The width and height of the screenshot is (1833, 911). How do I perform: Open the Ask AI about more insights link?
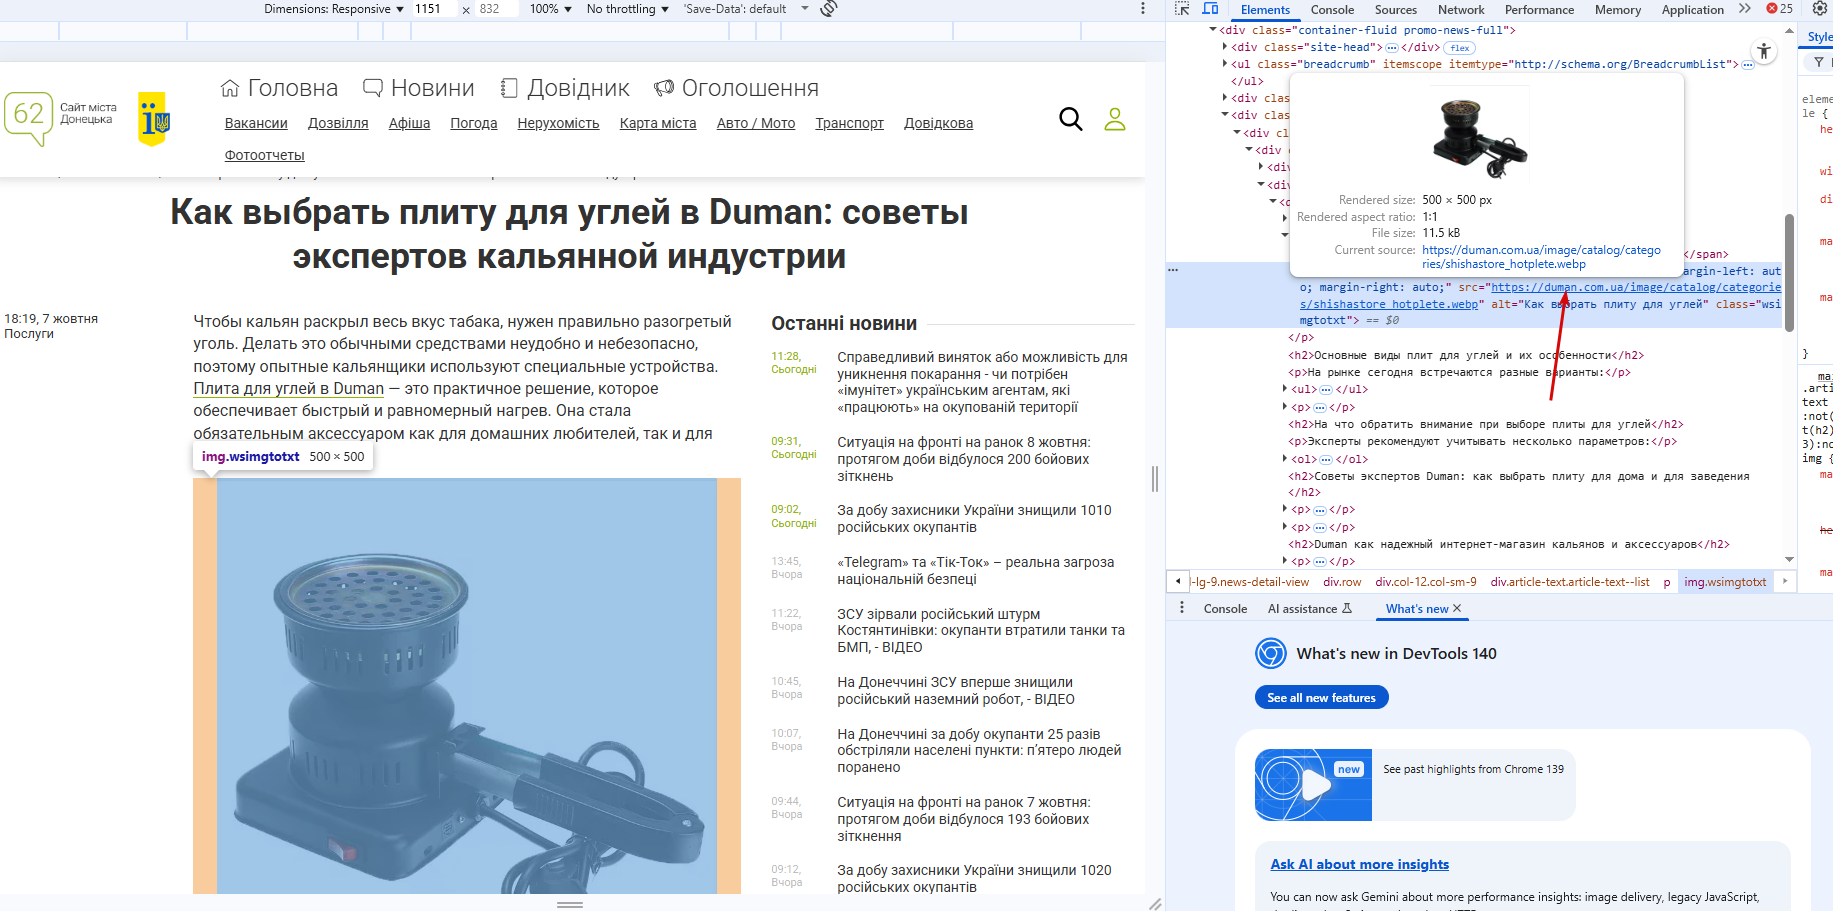1359,865
